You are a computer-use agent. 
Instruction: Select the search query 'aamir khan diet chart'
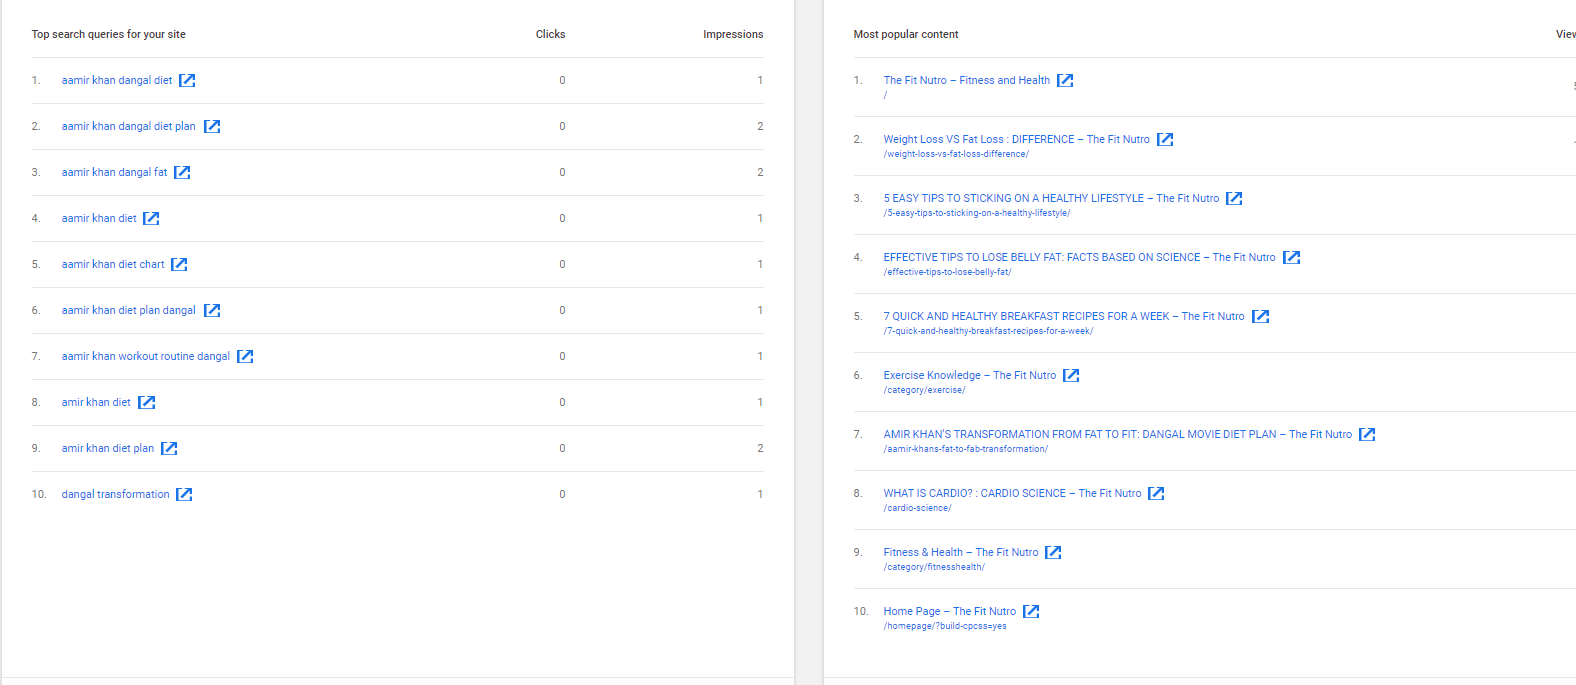click(x=113, y=264)
